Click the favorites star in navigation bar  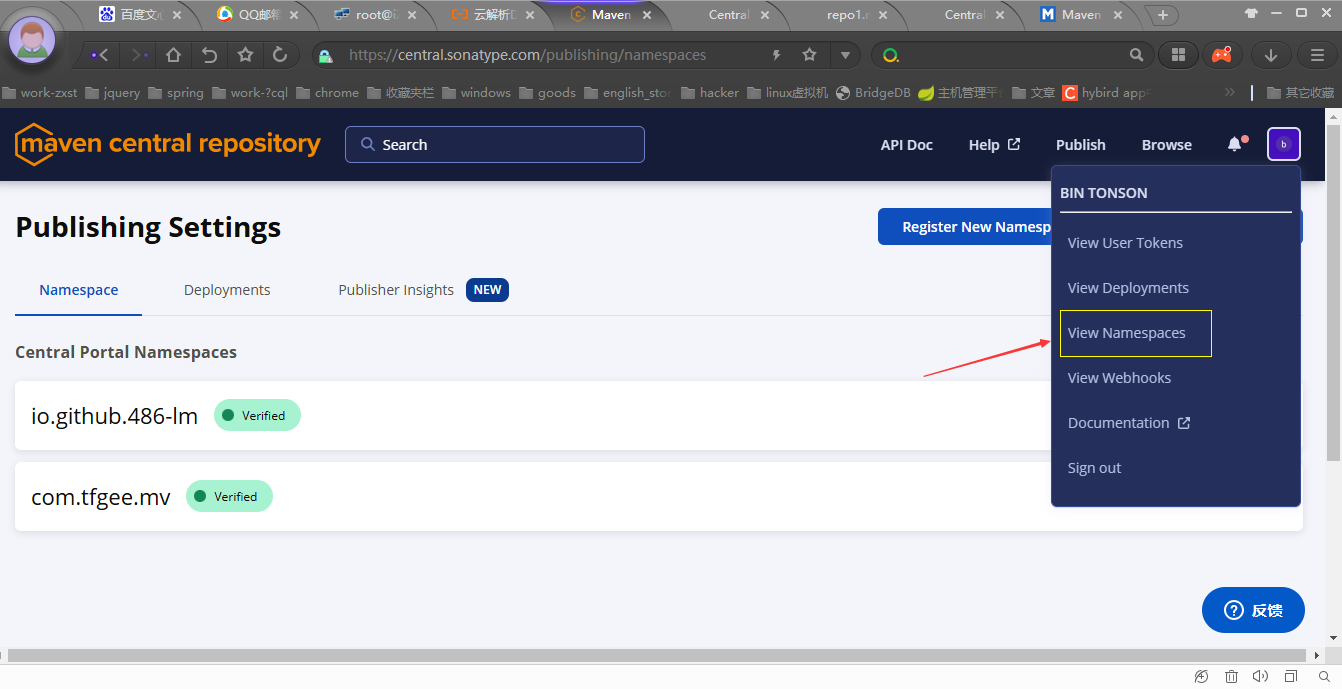pos(245,55)
